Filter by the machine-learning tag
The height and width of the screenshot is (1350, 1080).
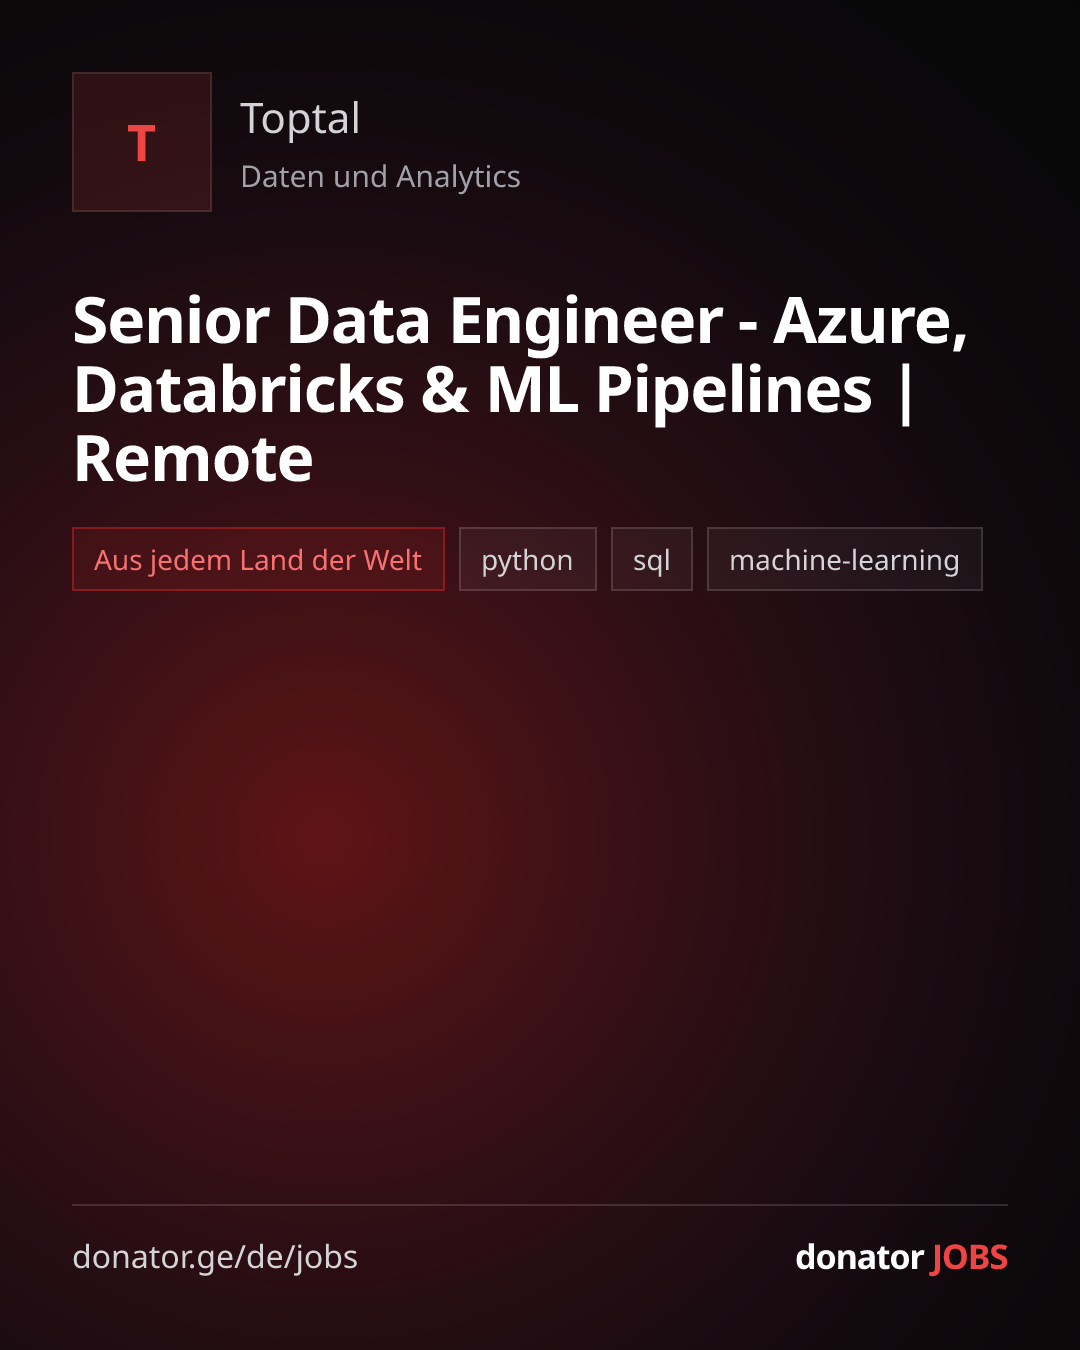click(845, 559)
